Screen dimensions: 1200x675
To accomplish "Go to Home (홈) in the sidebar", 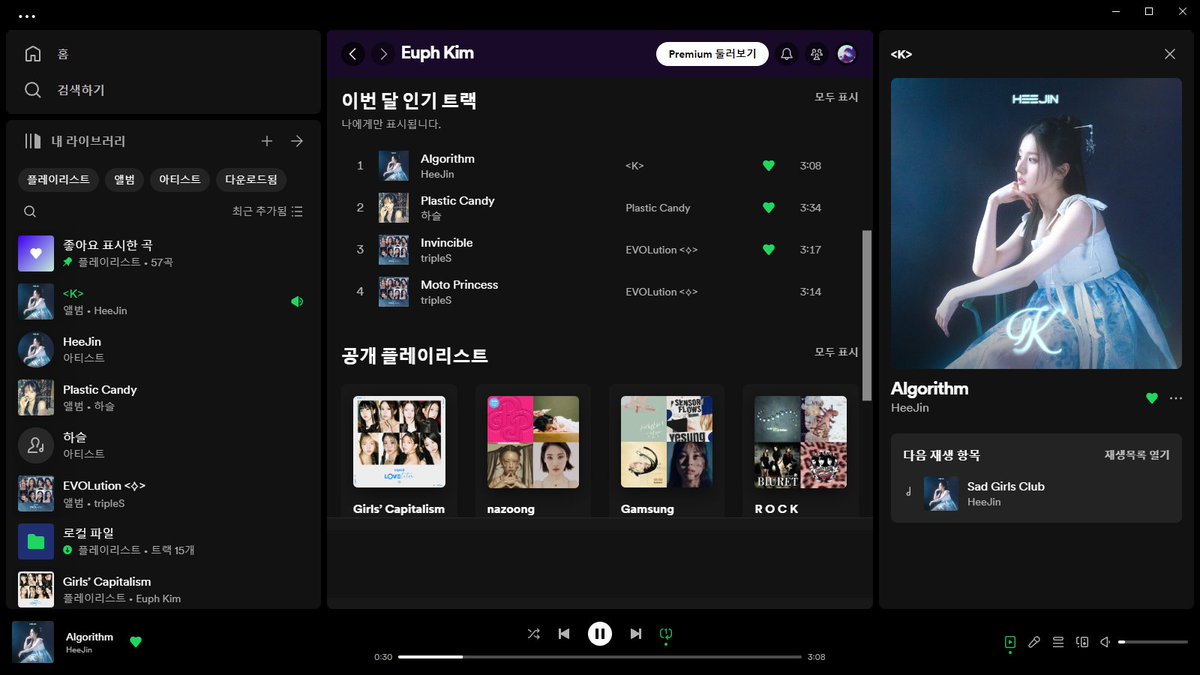I will click(47, 54).
